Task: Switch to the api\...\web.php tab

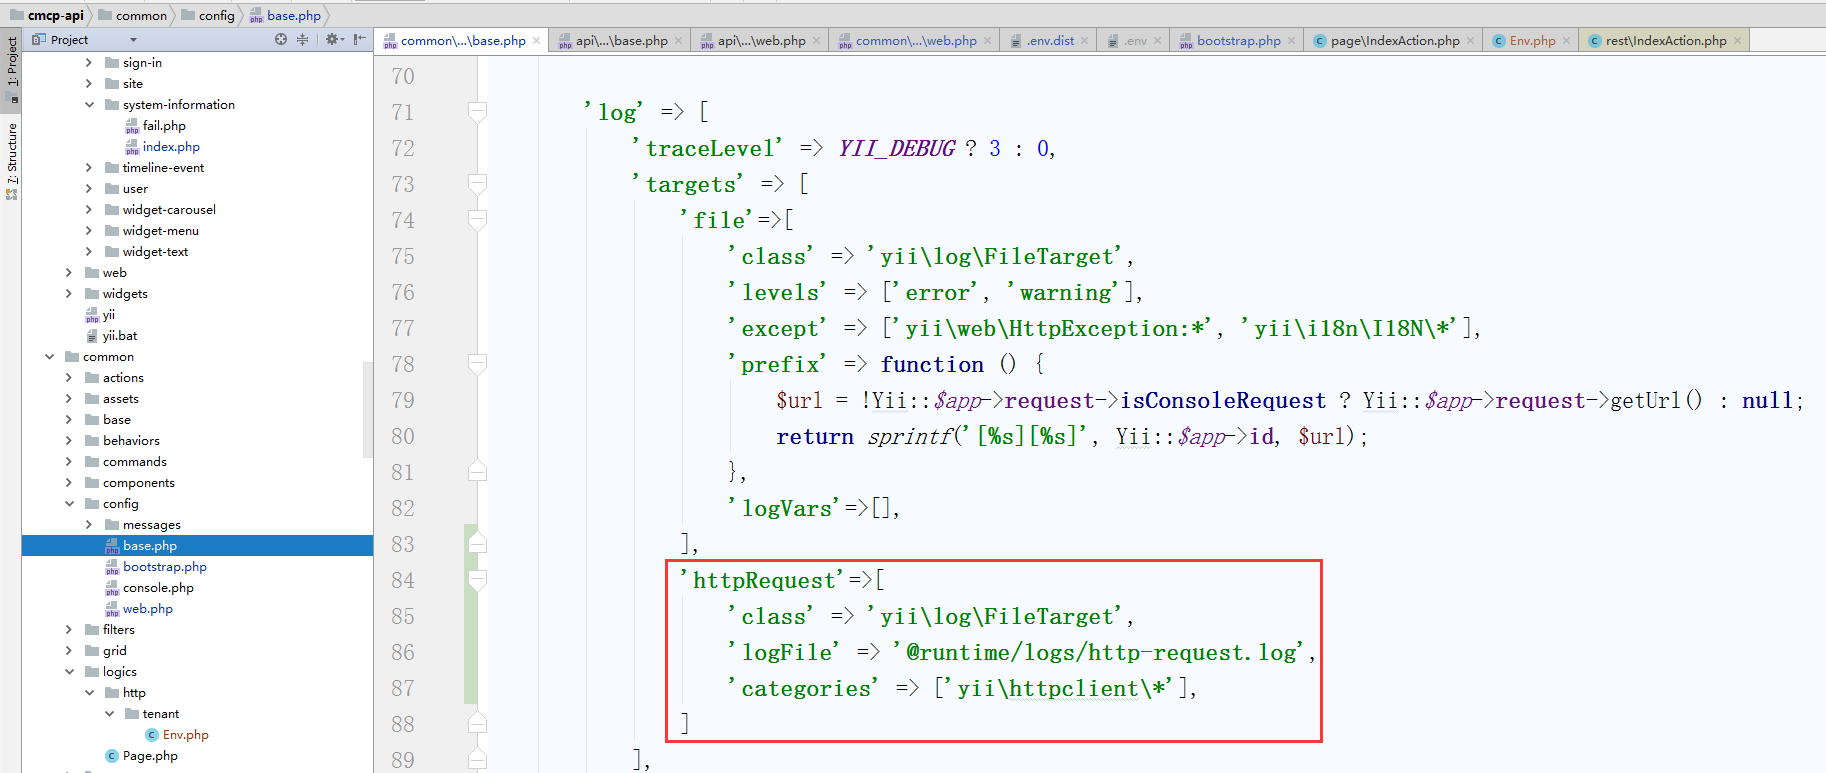Action: click(x=760, y=41)
